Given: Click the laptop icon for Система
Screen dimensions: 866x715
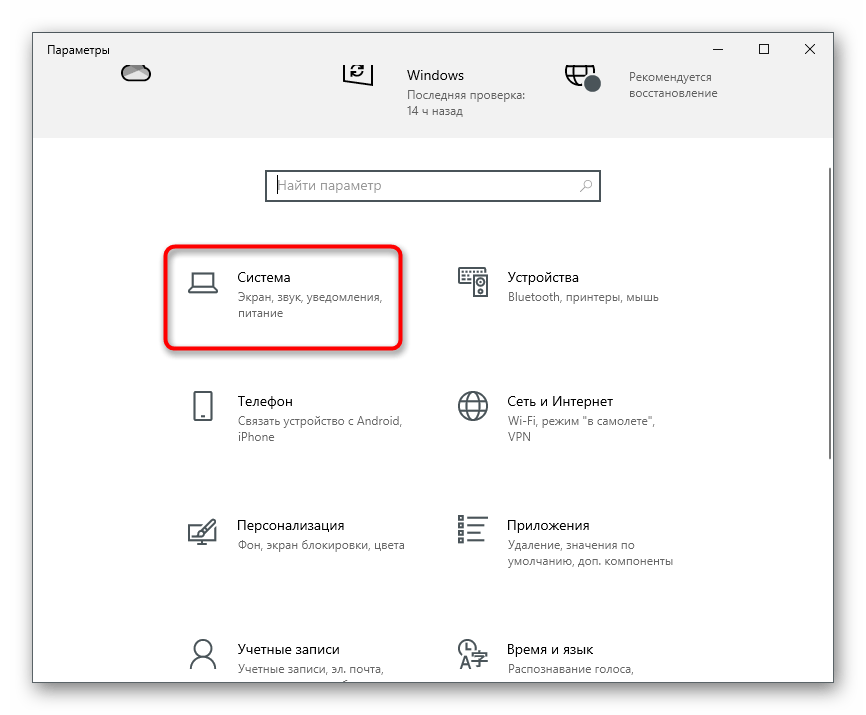Looking at the screenshot, I should 203,284.
